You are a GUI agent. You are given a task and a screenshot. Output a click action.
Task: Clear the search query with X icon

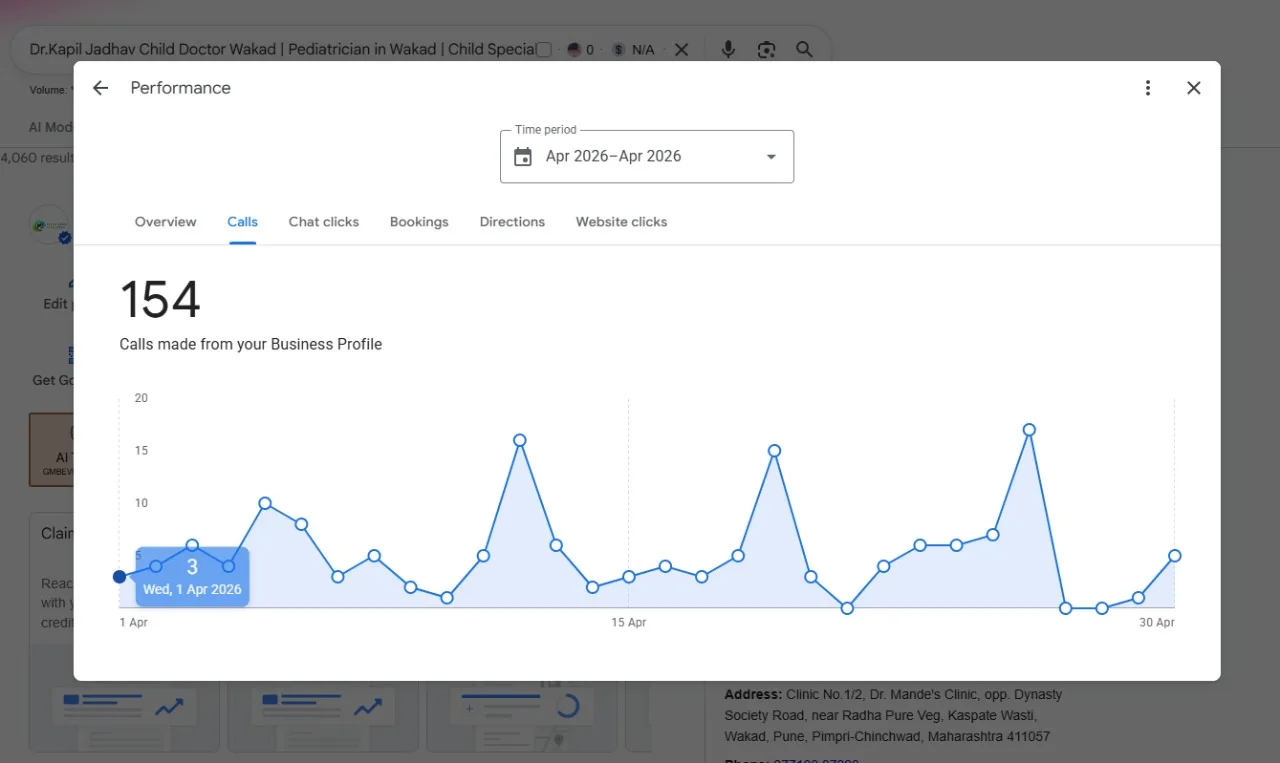tap(681, 49)
